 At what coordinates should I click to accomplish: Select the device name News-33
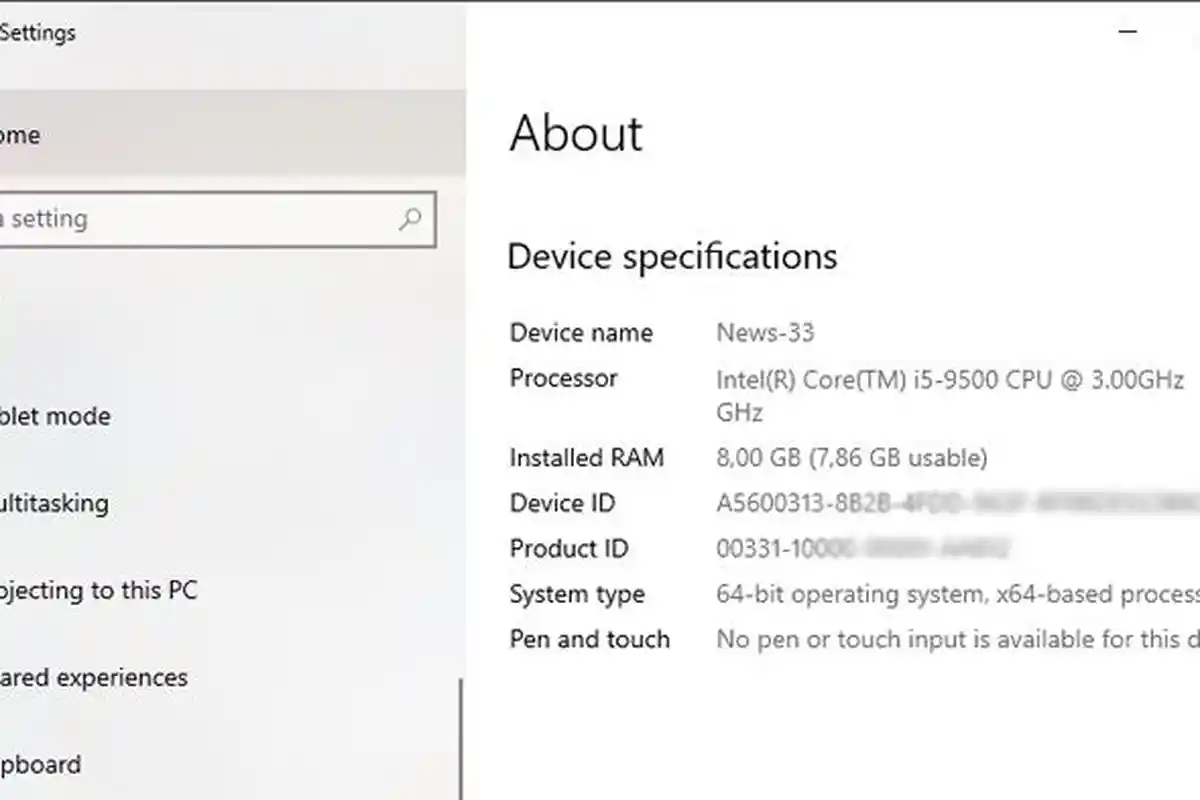pyautogui.click(x=765, y=332)
